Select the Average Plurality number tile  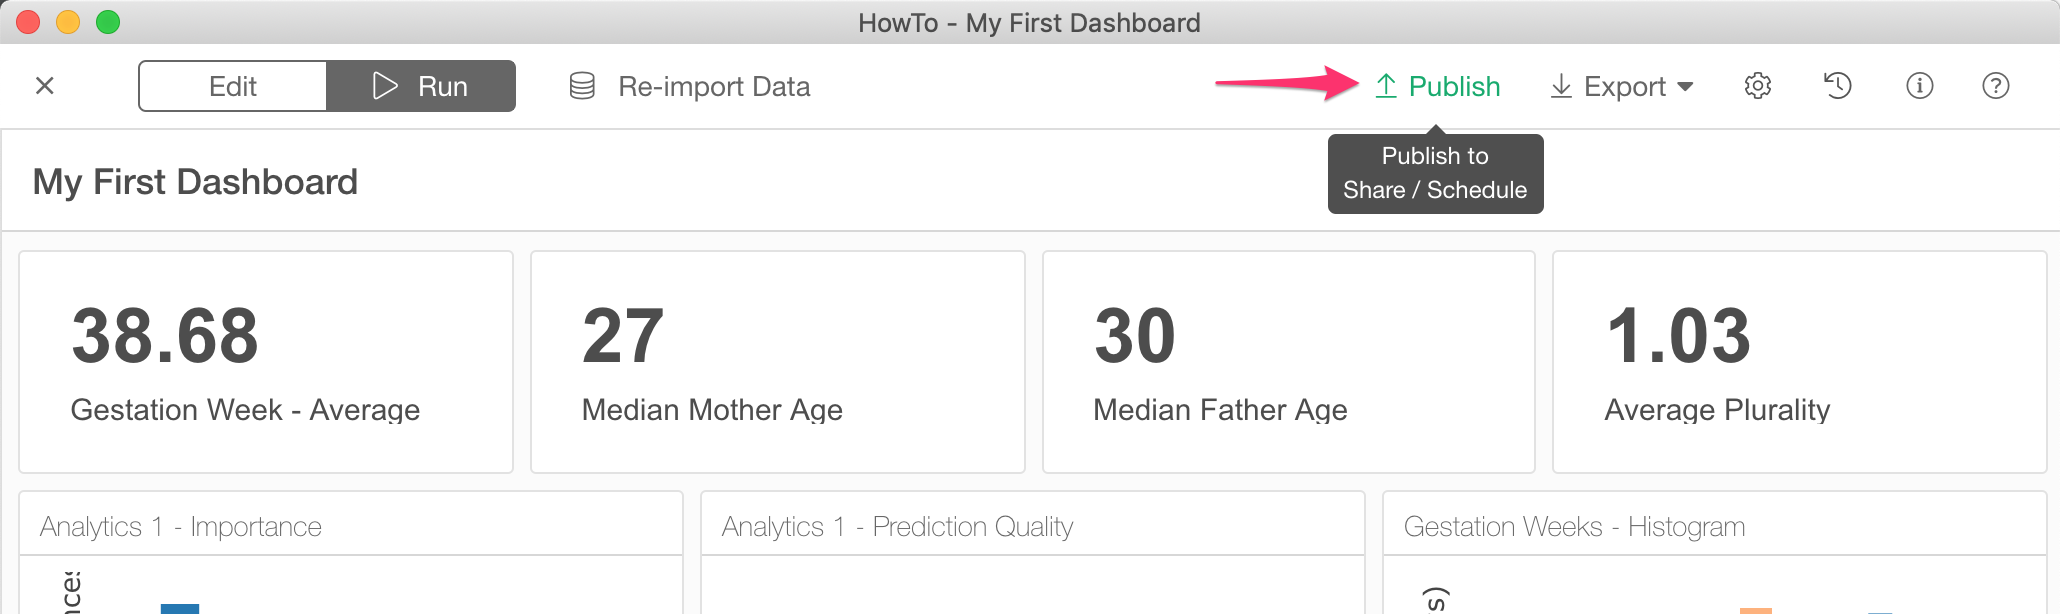1800,362
